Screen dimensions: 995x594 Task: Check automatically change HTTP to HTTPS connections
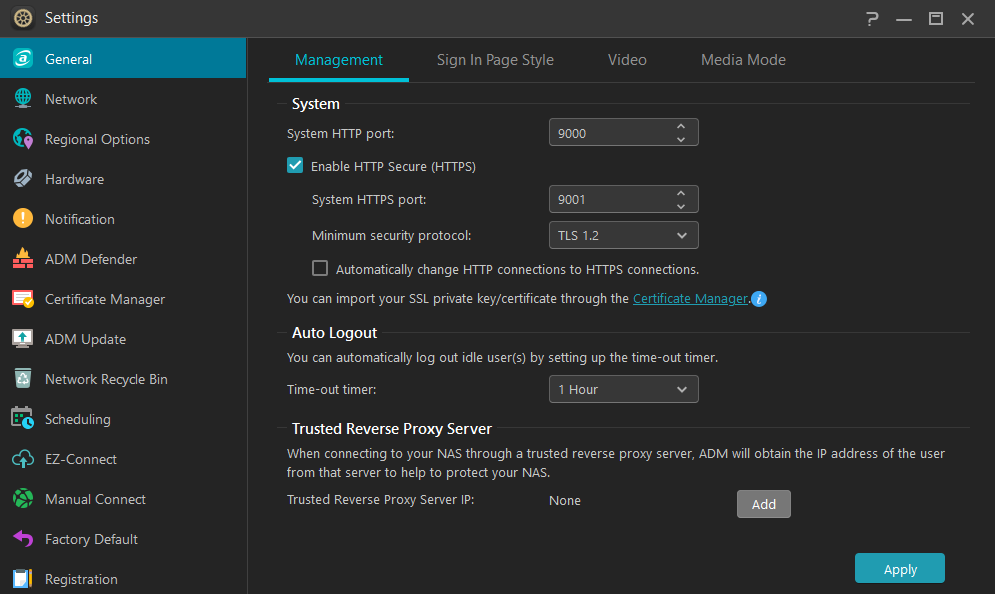coord(320,268)
